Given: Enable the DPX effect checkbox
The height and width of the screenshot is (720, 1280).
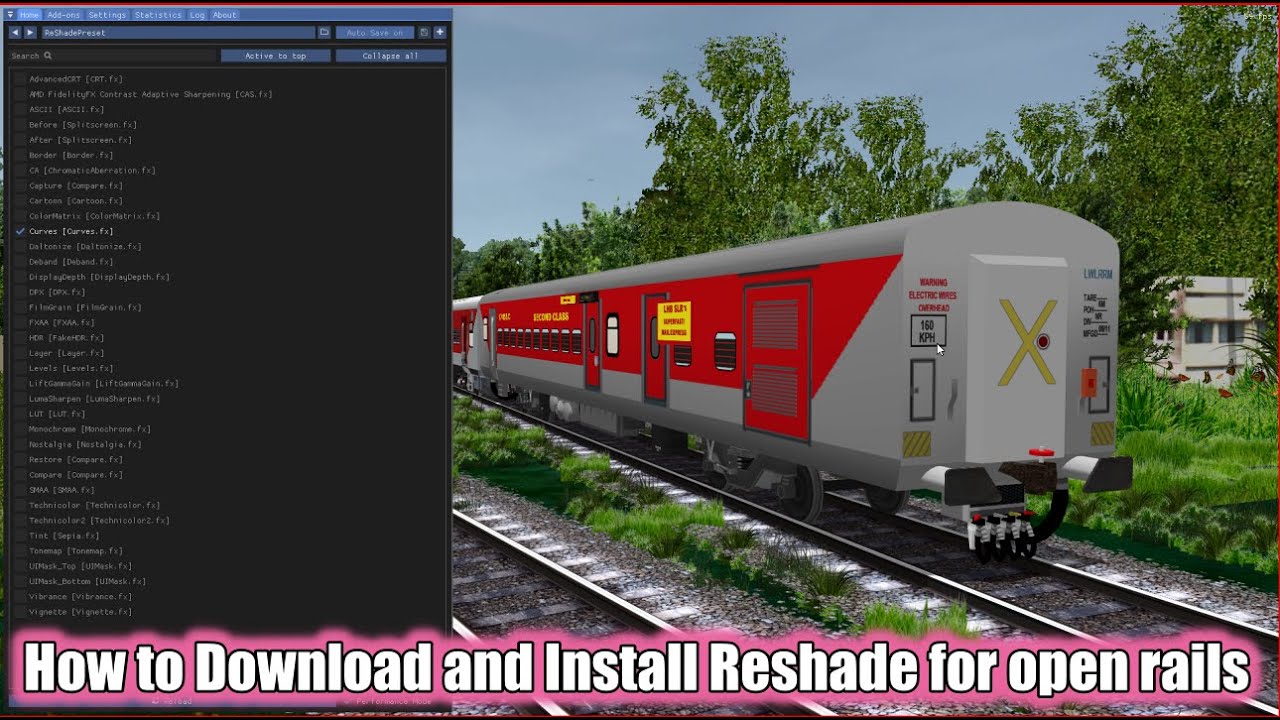Looking at the screenshot, I should pyautogui.click(x=19, y=292).
